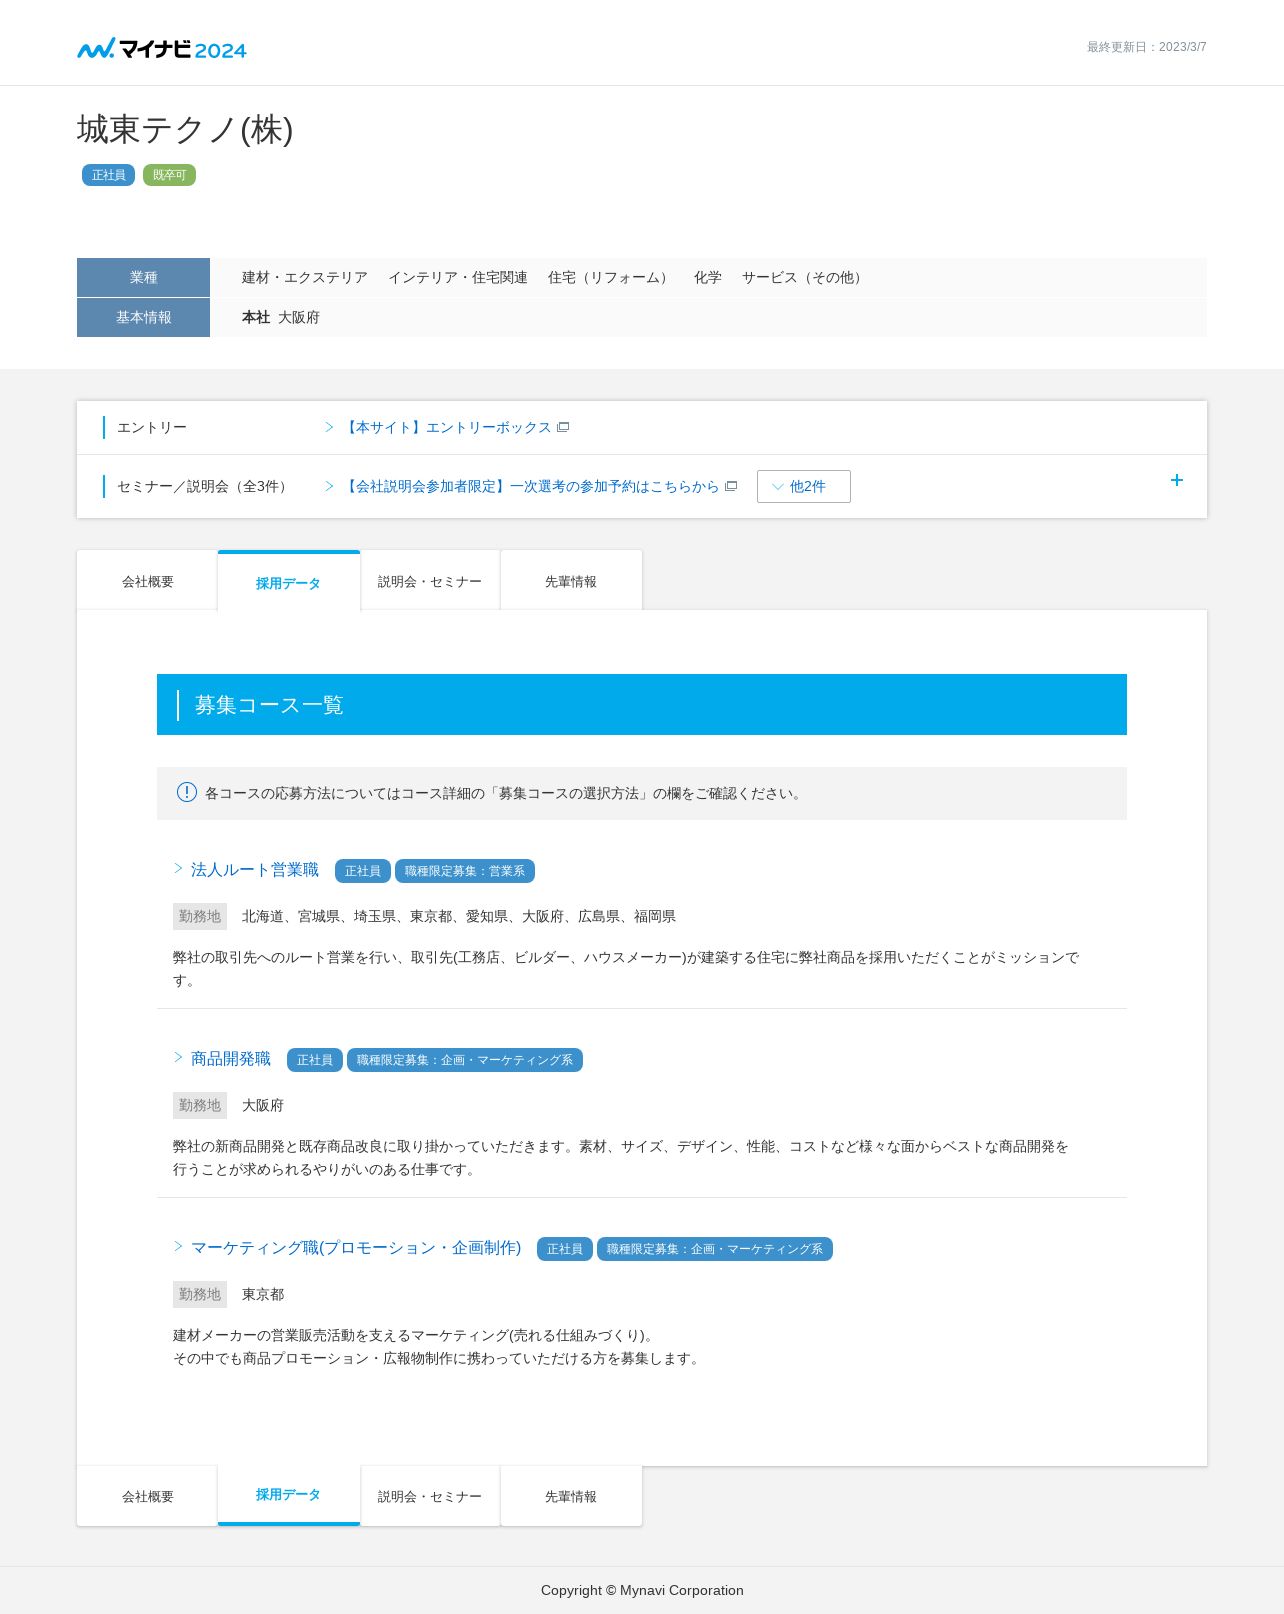Click 勤務地 label for 商品開発職

pyautogui.click(x=200, y=1105)
